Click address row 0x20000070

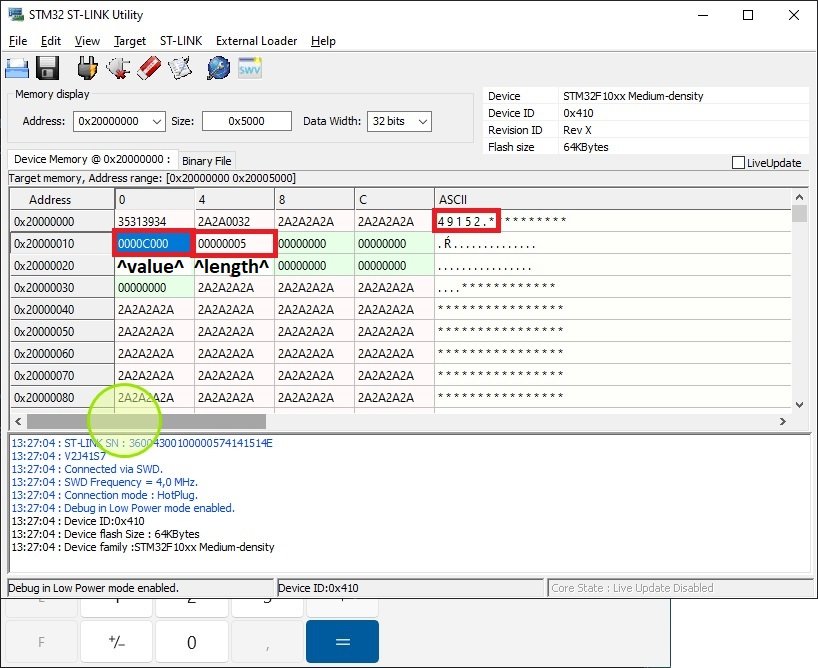62,375
